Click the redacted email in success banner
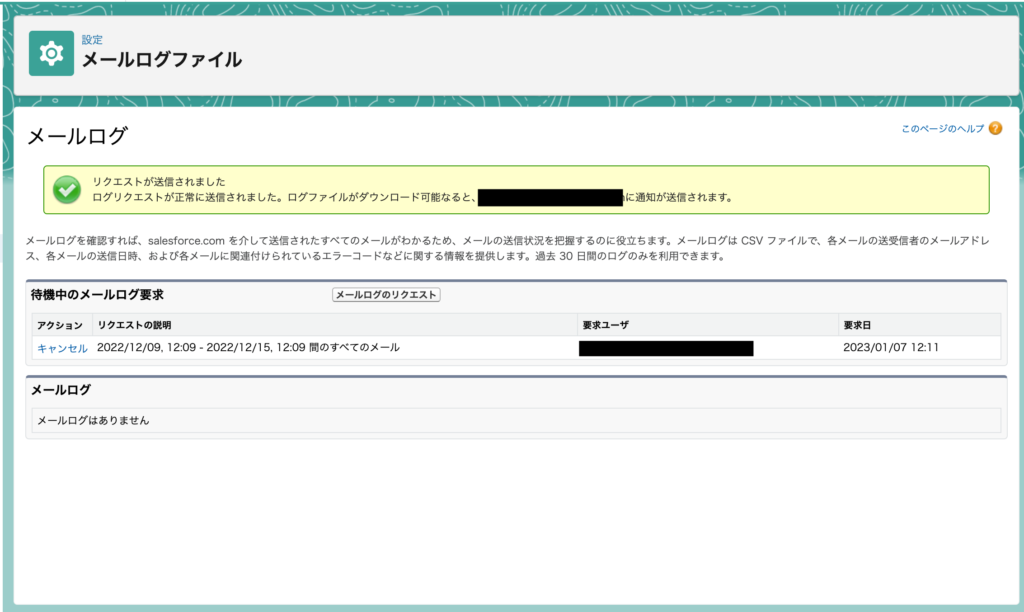1024x612 pixels. click(550, 197)
